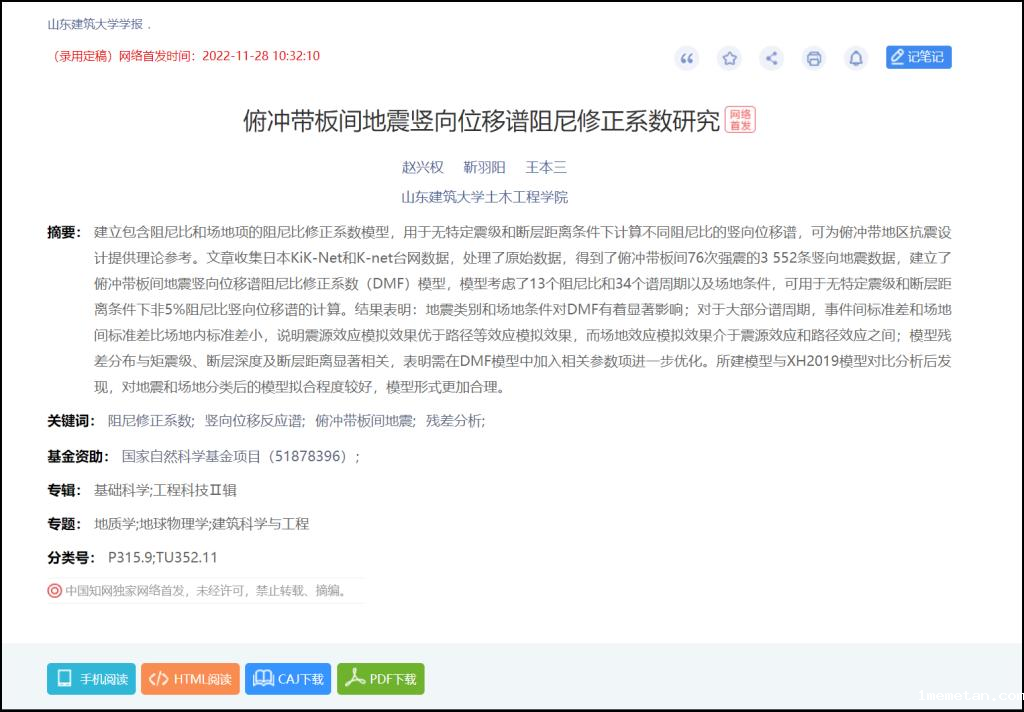The height and width of the screenshot is (712, 1024).
Task: Open 山东建筑大学土木工程学院 institution link
Action: (x=484, y=197)
